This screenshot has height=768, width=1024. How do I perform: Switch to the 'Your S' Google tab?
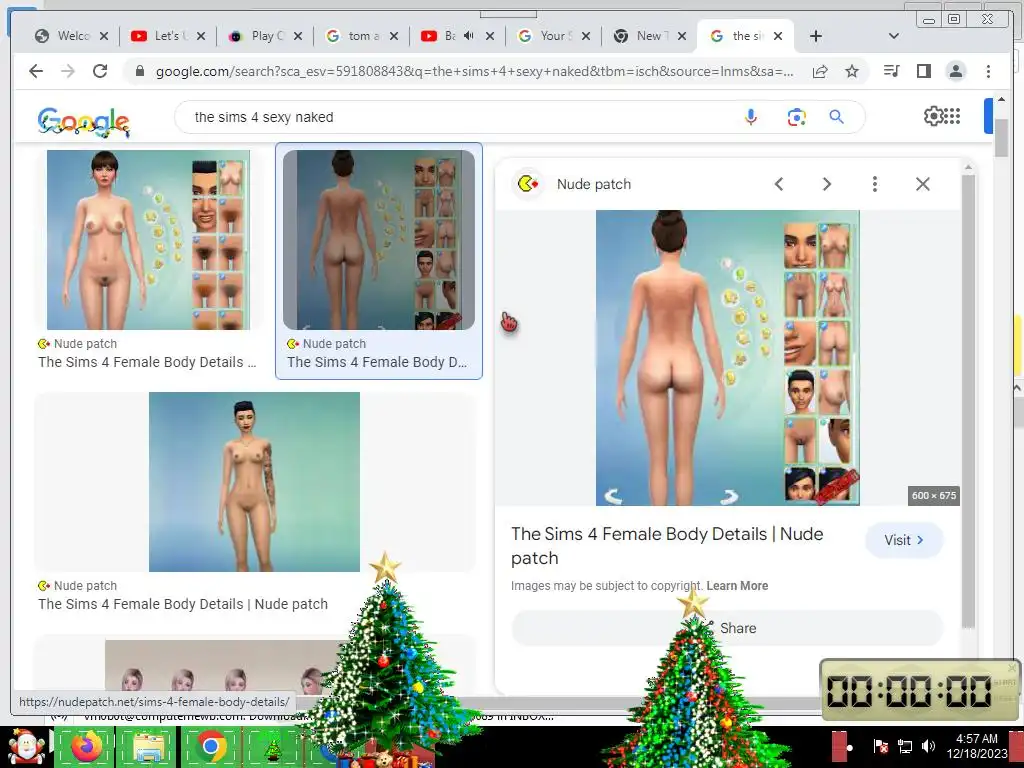coord(554,36)
